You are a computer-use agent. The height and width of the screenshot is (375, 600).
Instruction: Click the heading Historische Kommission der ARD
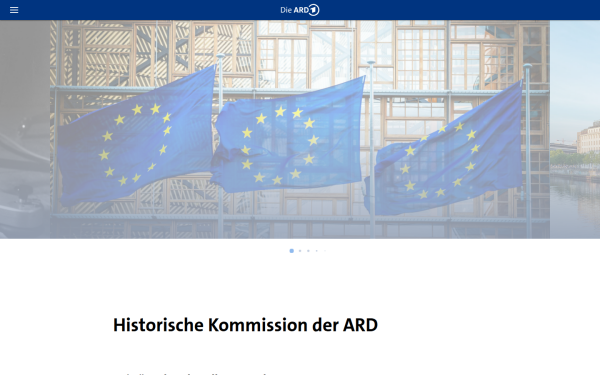click(x=245, y=325)
